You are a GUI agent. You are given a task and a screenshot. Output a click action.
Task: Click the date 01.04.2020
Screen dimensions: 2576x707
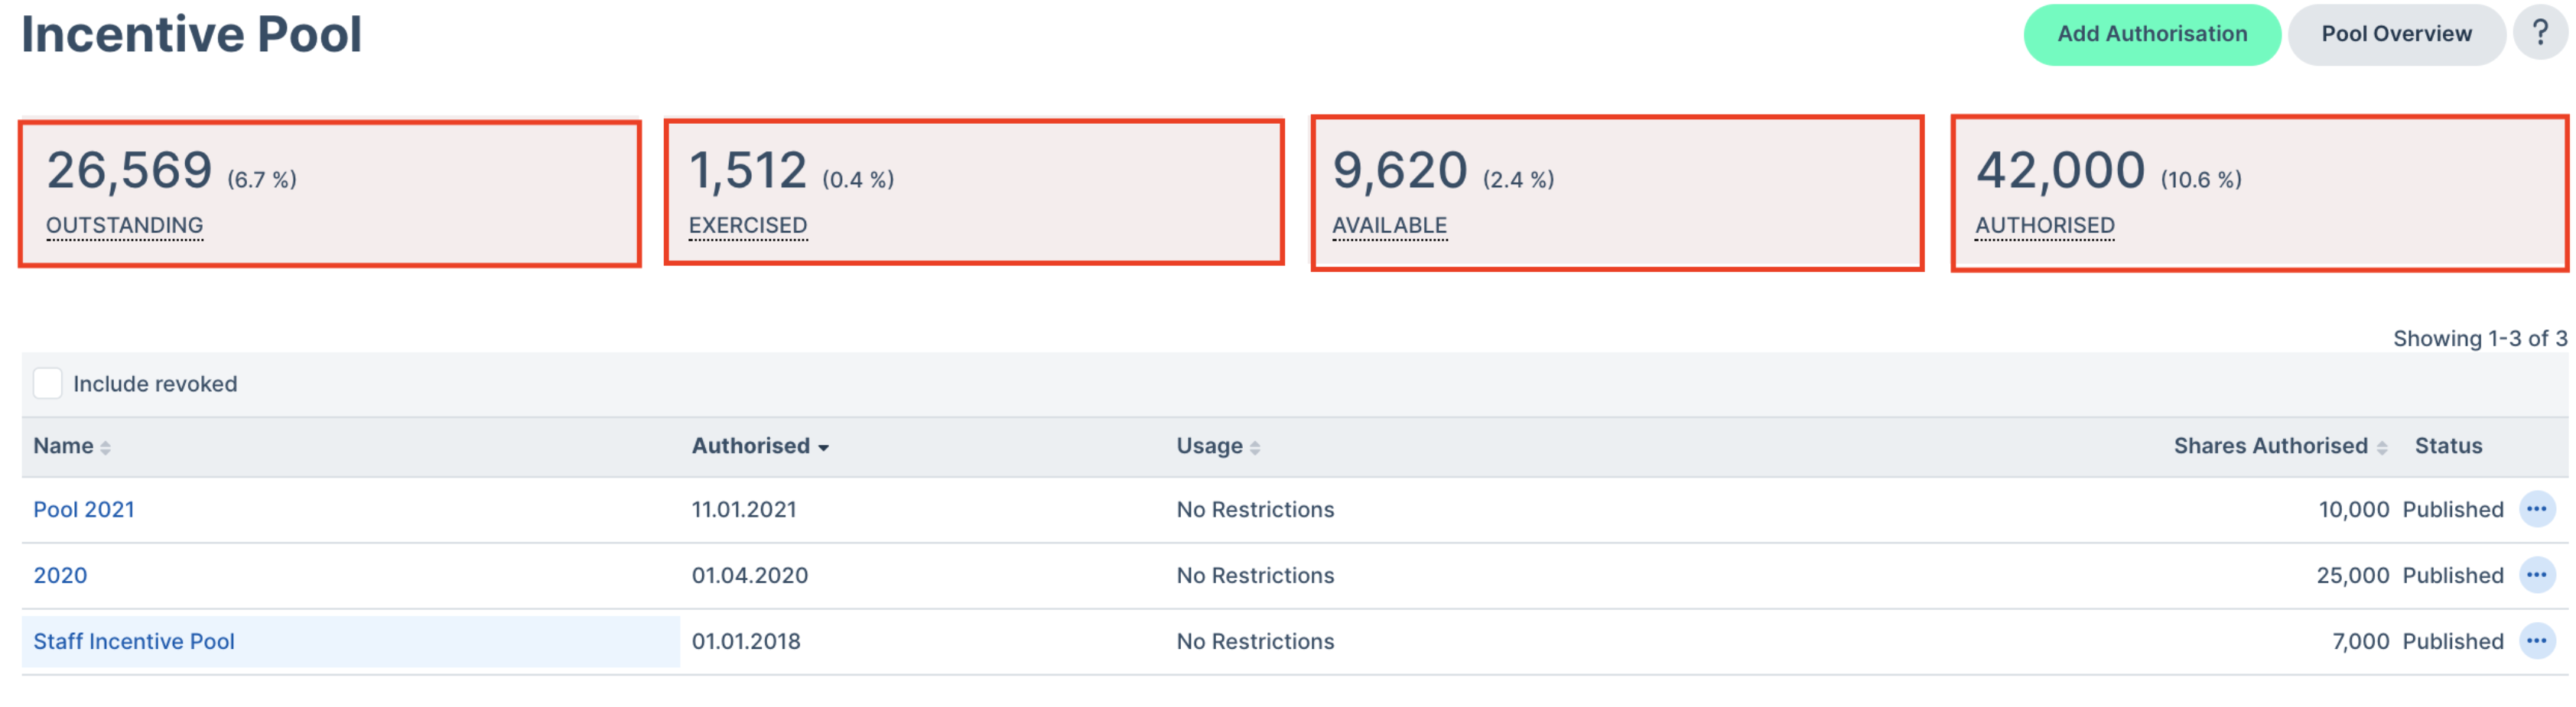coord(750,576)
